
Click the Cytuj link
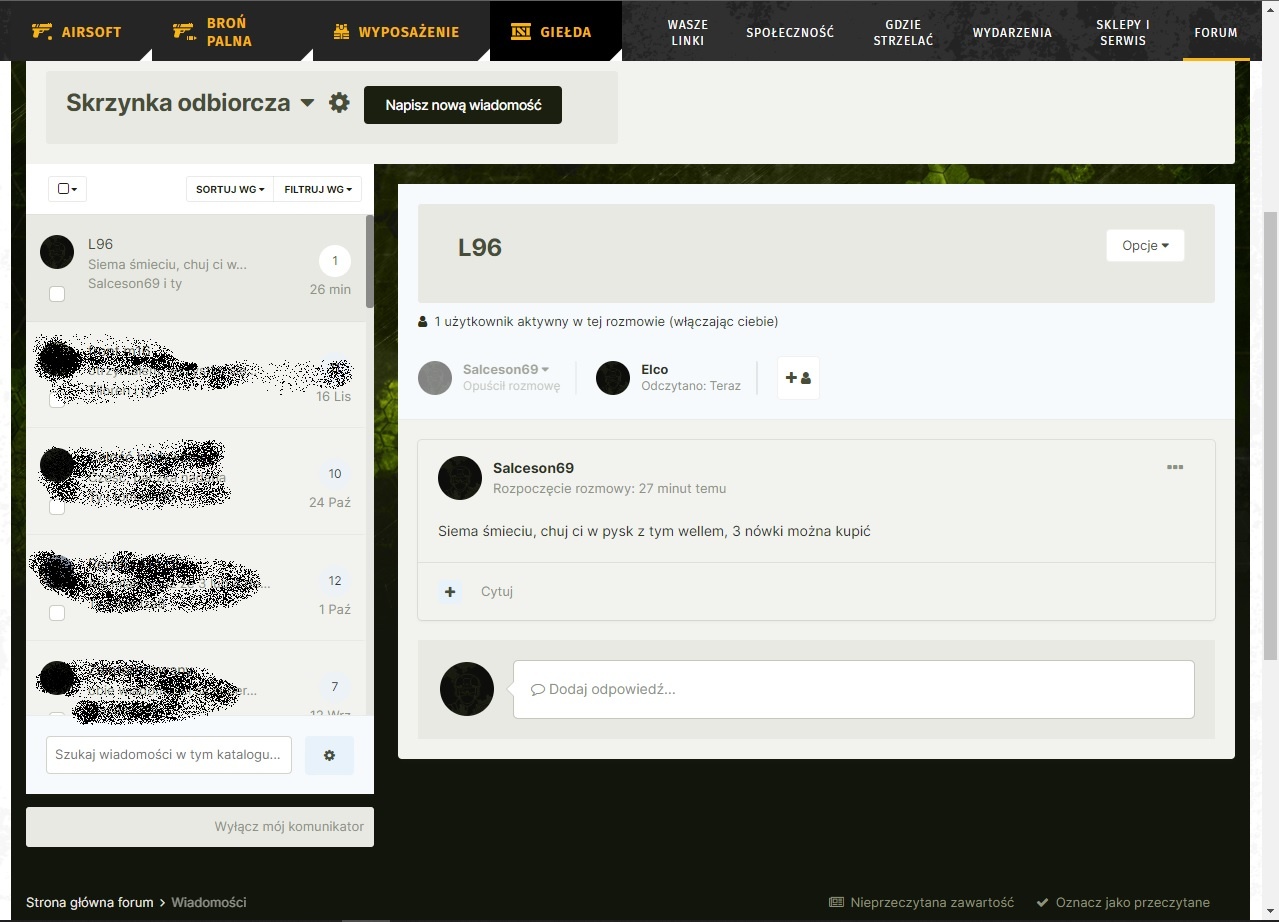[x=497, y=592]
